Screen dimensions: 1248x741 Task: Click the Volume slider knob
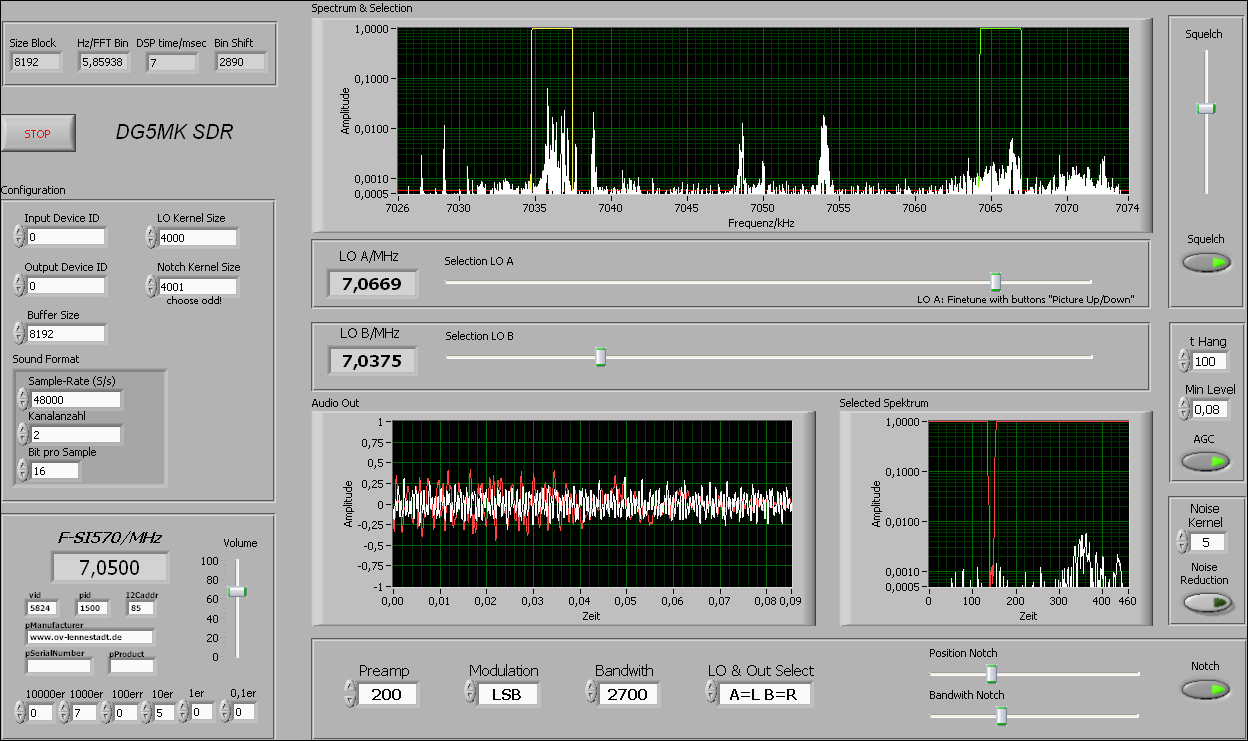[x=237, y=591]
